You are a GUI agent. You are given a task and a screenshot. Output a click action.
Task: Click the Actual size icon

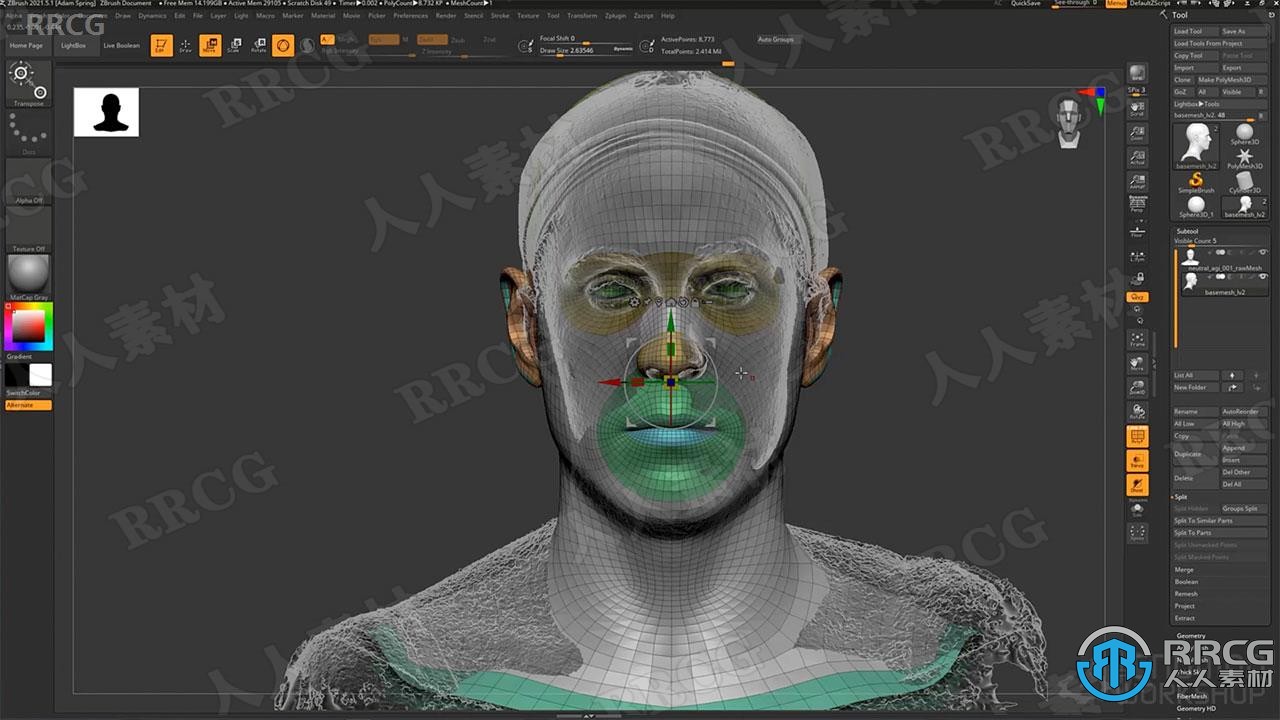[x=1137, y=158]
